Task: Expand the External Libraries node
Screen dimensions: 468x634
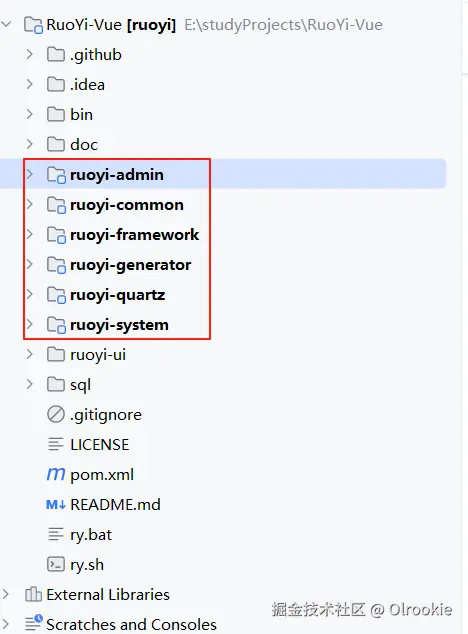Action: point(6,594)
